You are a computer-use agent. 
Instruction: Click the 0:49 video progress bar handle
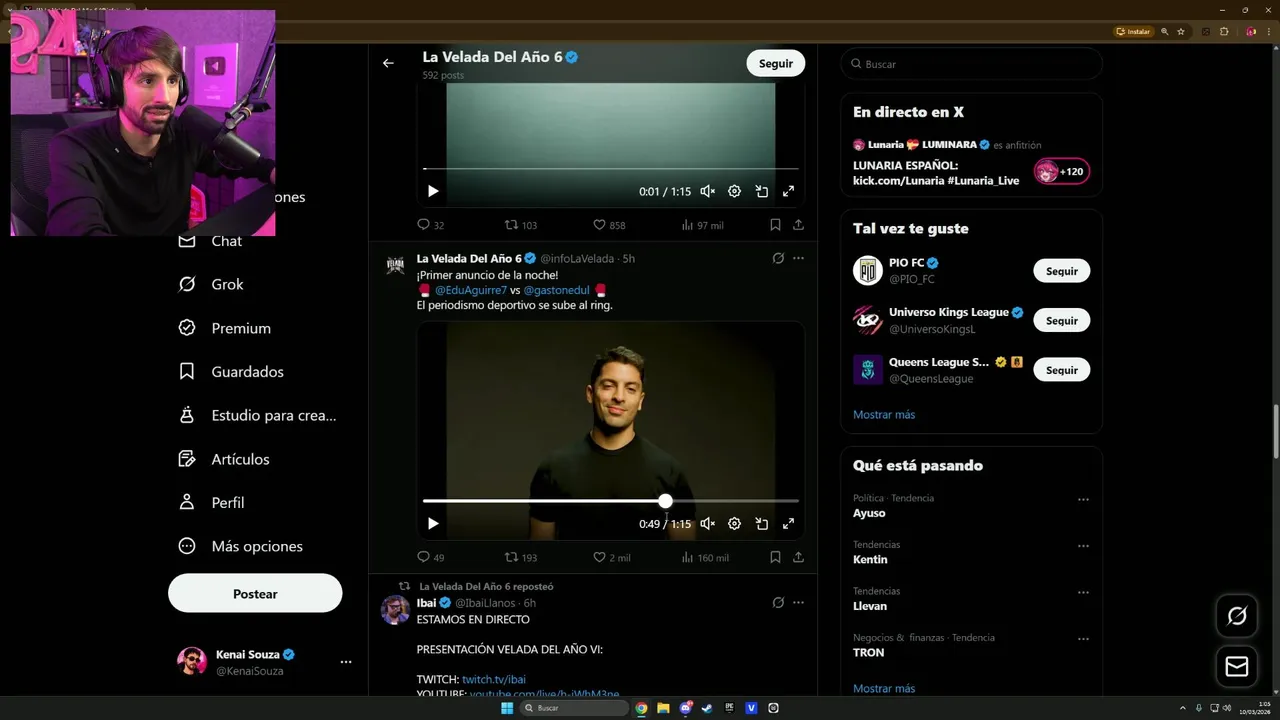coord(665,501)
